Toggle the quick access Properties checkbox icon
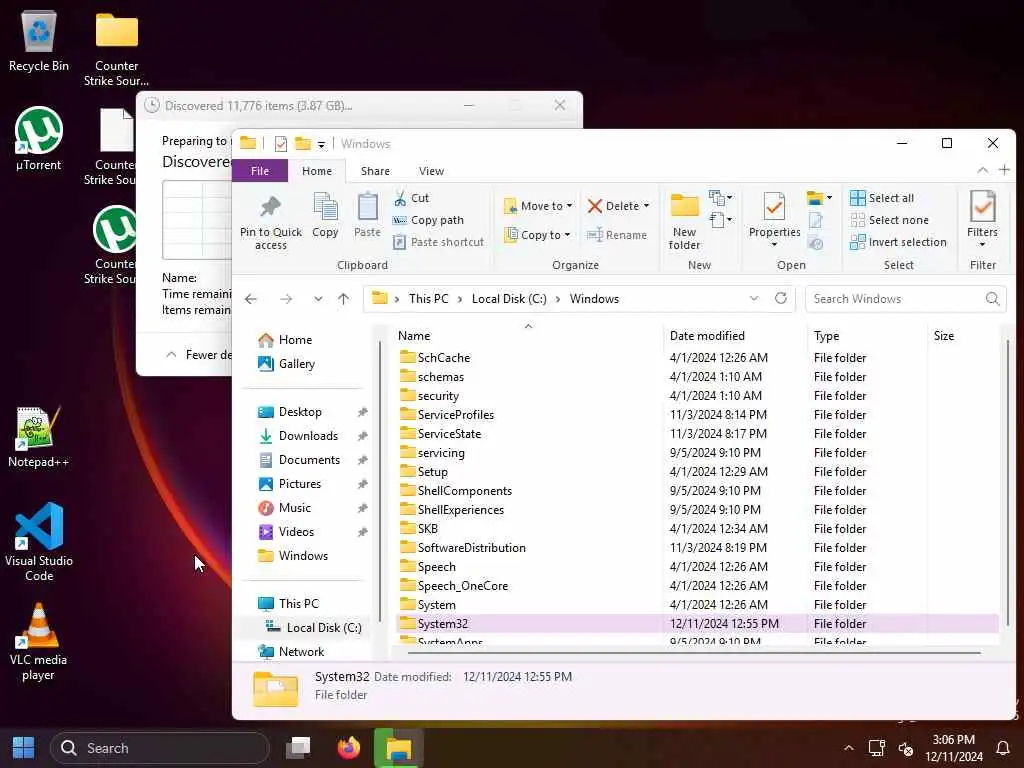 click(281, 144)
